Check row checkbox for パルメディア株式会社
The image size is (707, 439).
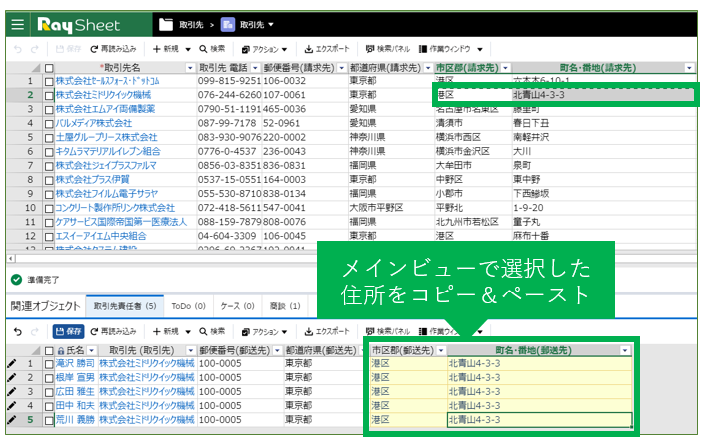(49, 123)
